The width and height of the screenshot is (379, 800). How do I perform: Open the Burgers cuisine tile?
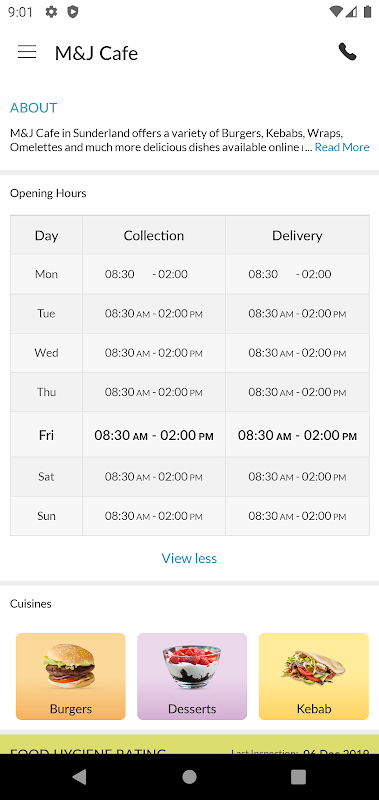pyautogui.click(x=71, y=677)
